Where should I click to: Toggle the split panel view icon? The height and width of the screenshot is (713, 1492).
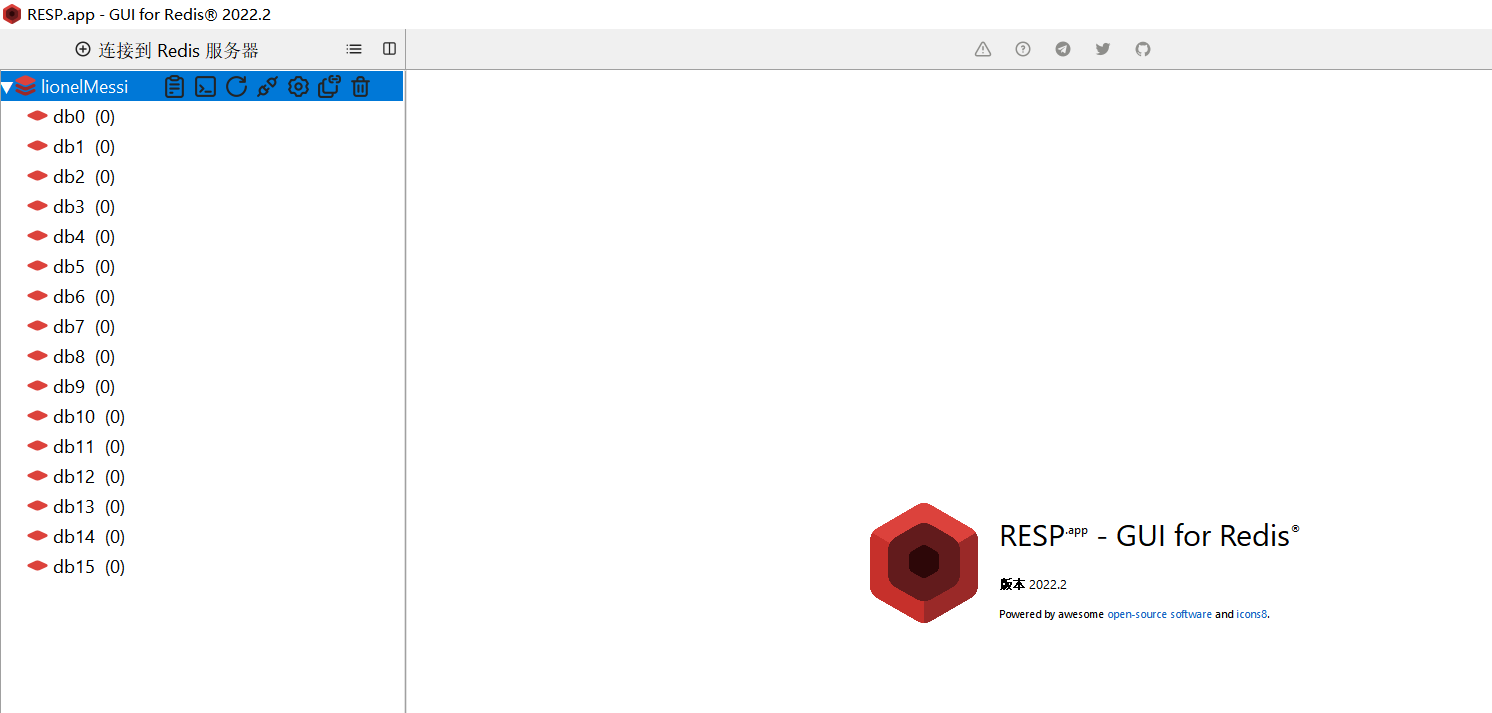pyautogui.click(x=390, y=49)
